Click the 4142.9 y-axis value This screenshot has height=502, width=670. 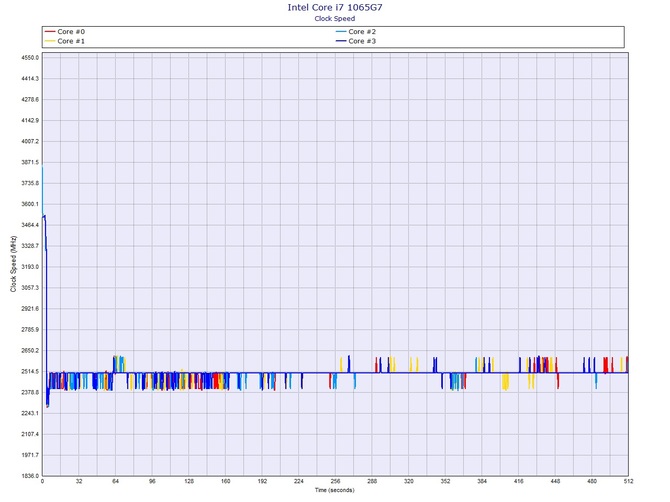[x=30, y=120]
